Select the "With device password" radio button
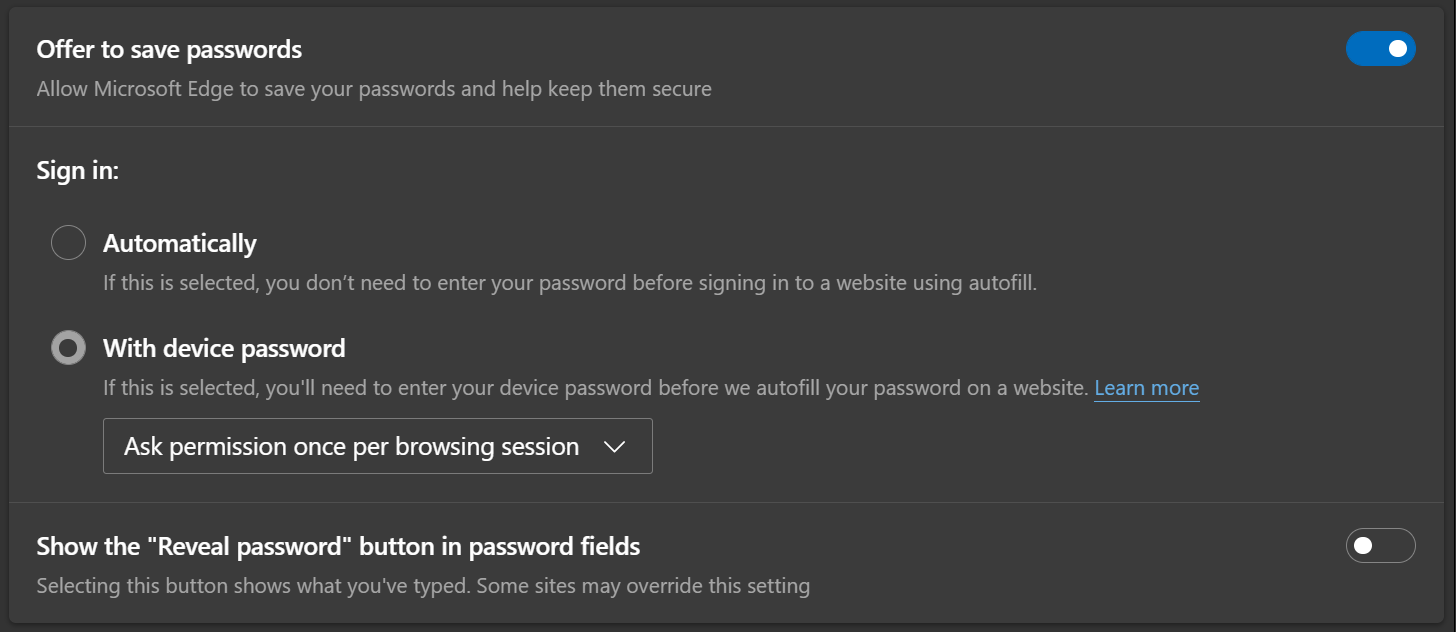 pyautogui.click(x=68, y=348)
